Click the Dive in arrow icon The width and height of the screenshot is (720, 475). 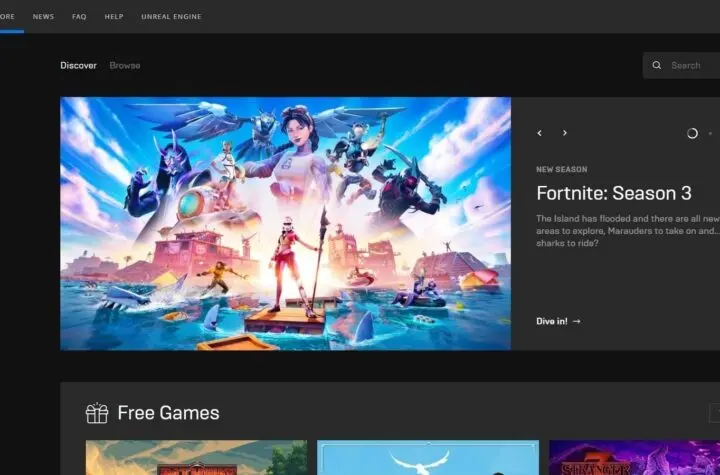[x=577, y=321]
